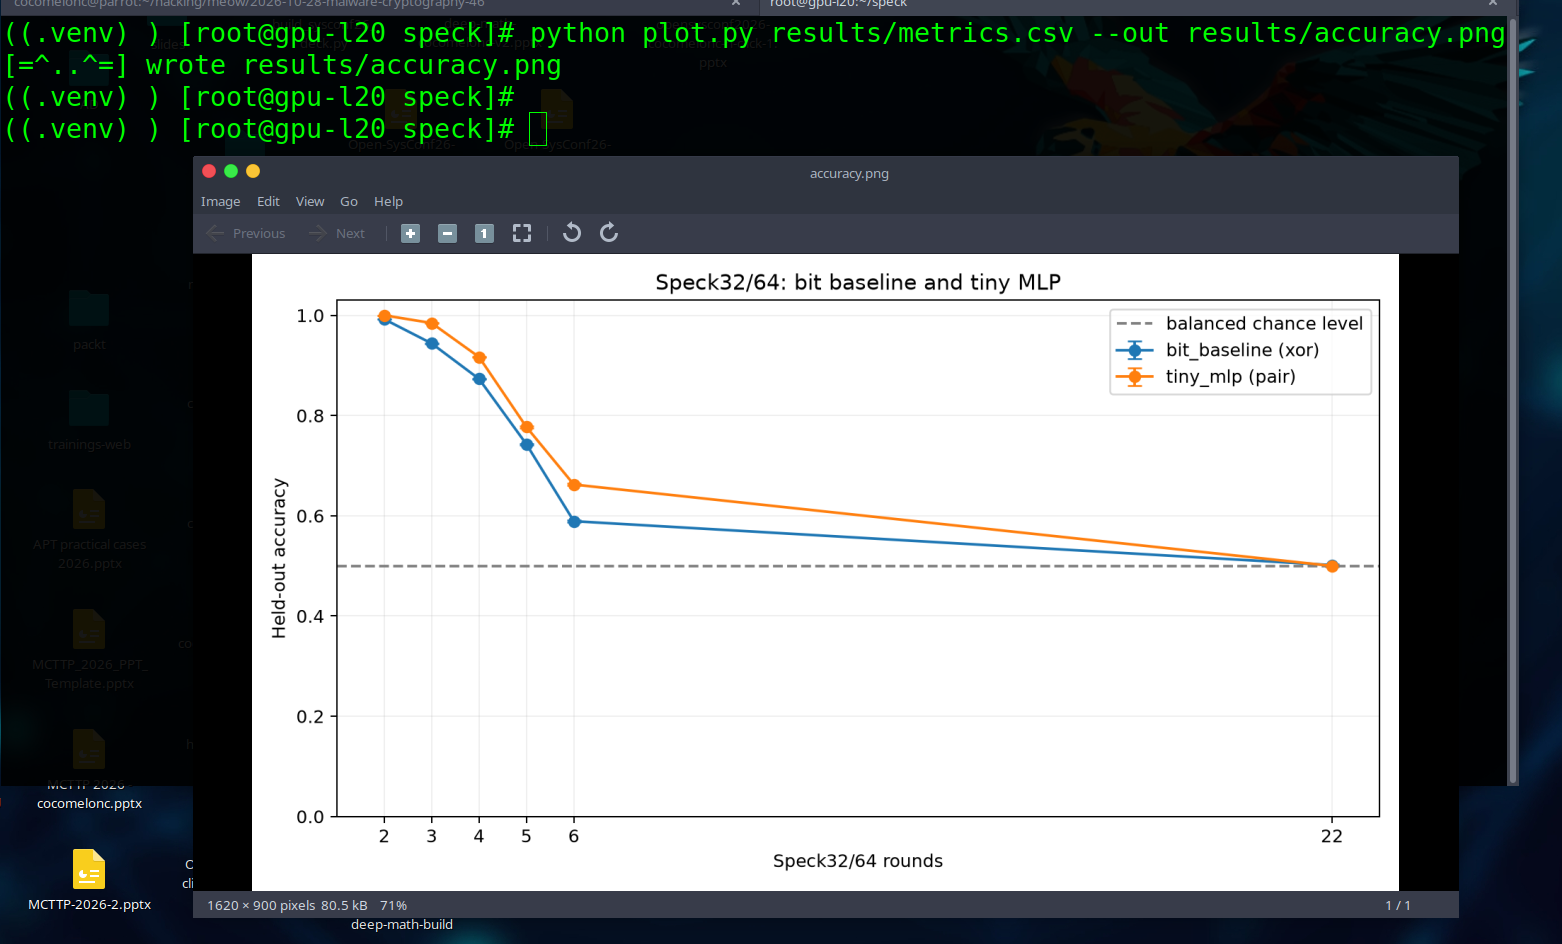
Task: Open the Edit menu
Action: point(268,201)
